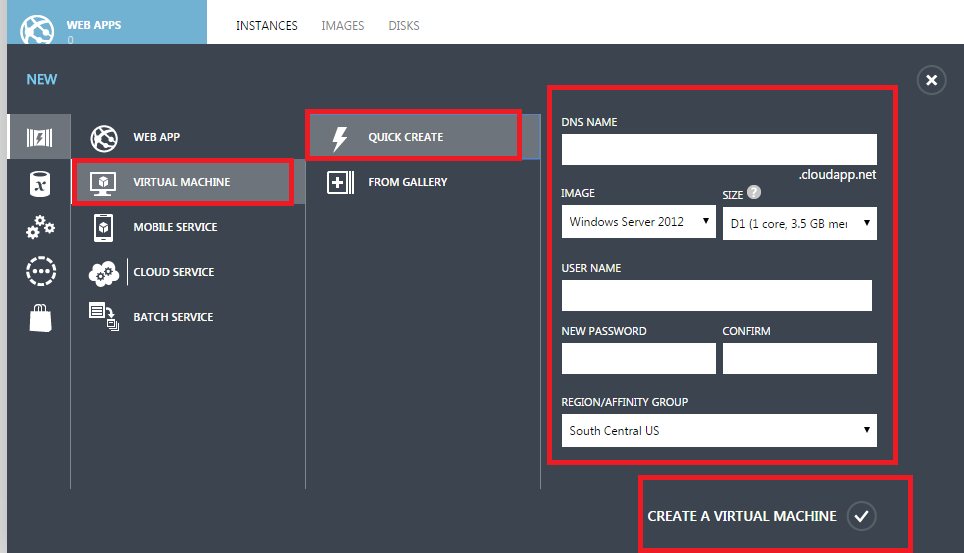Click the NEW heading text
This screenshot has height=553, width=964.
tap(42, 79)
